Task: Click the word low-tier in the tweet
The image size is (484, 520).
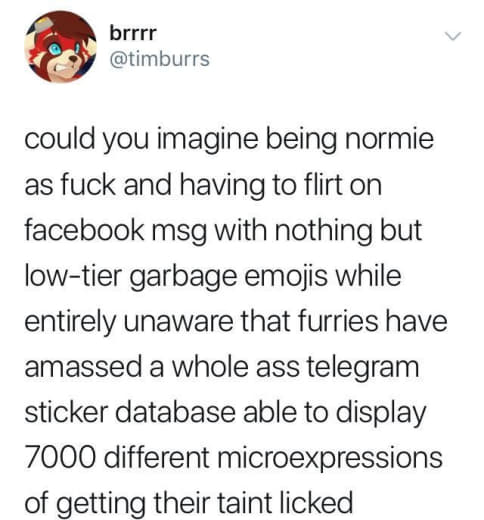Action: 73,276
